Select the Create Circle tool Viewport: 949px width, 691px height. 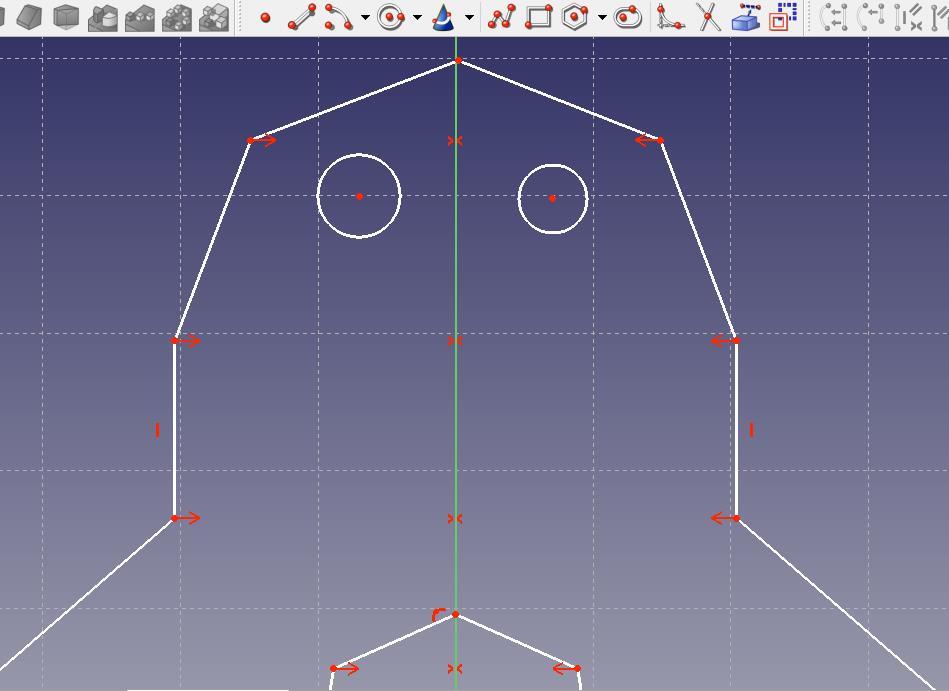391,17
